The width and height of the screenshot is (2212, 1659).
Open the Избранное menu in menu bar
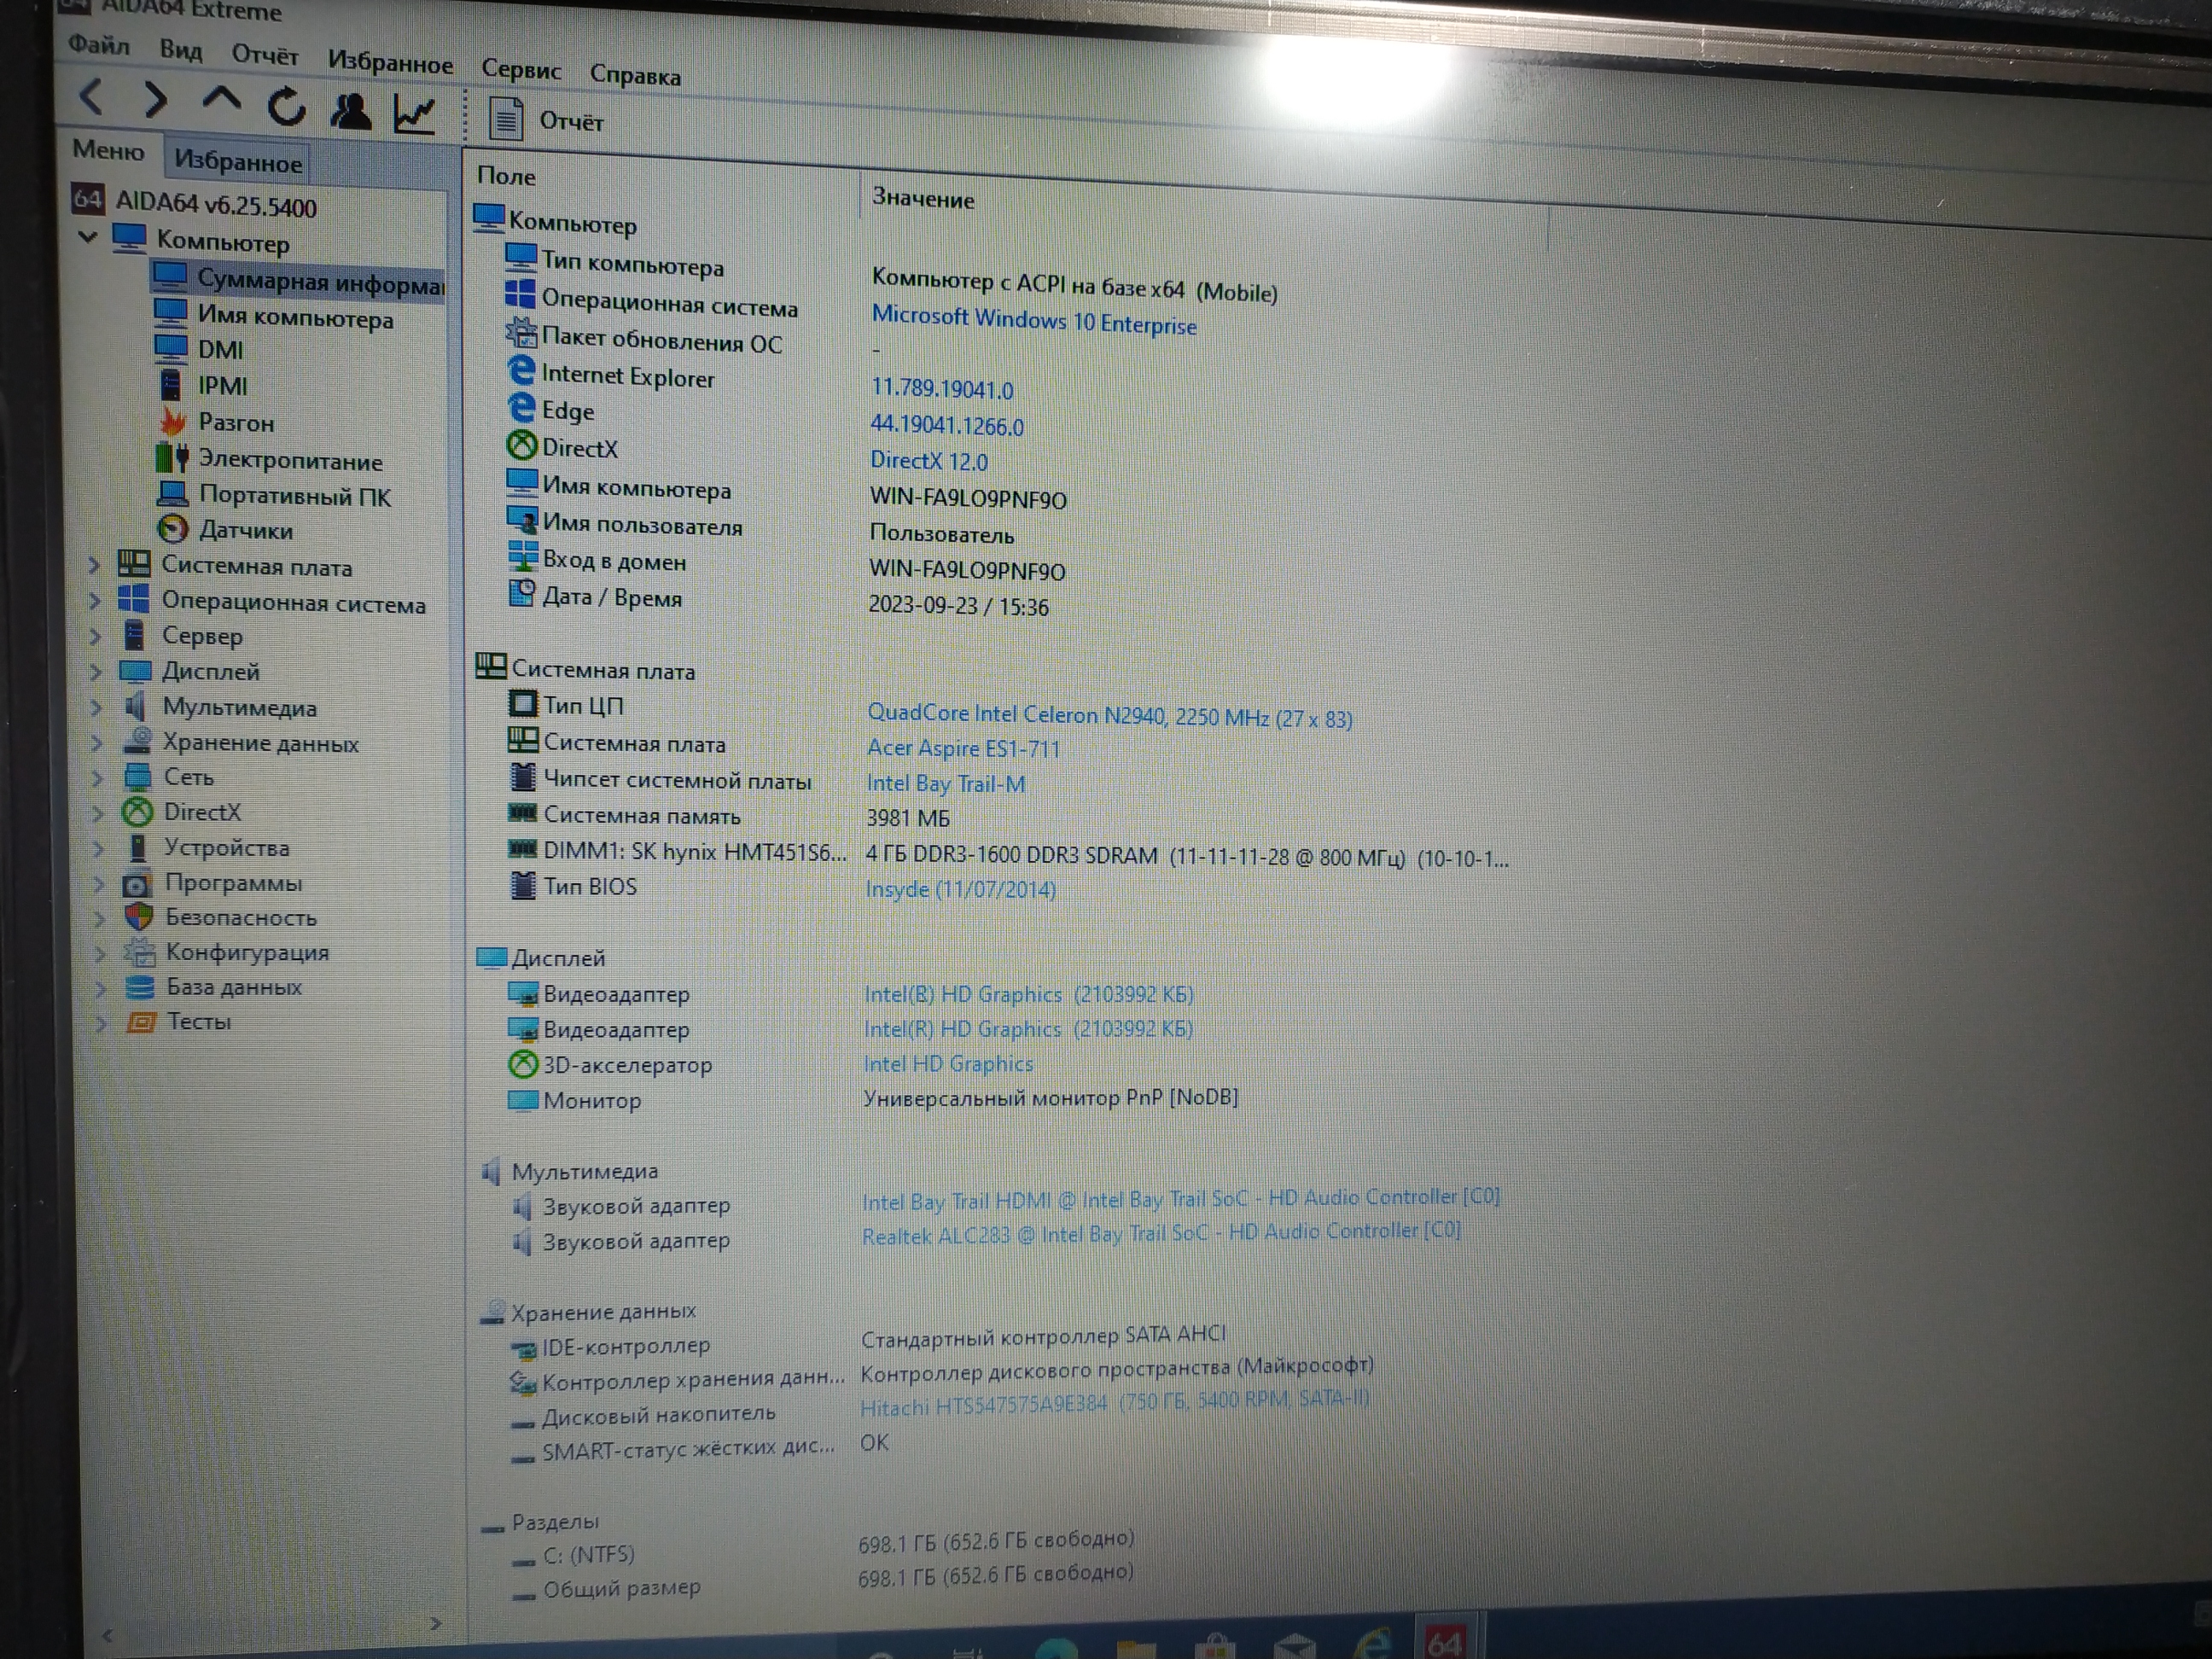(390, 63)
